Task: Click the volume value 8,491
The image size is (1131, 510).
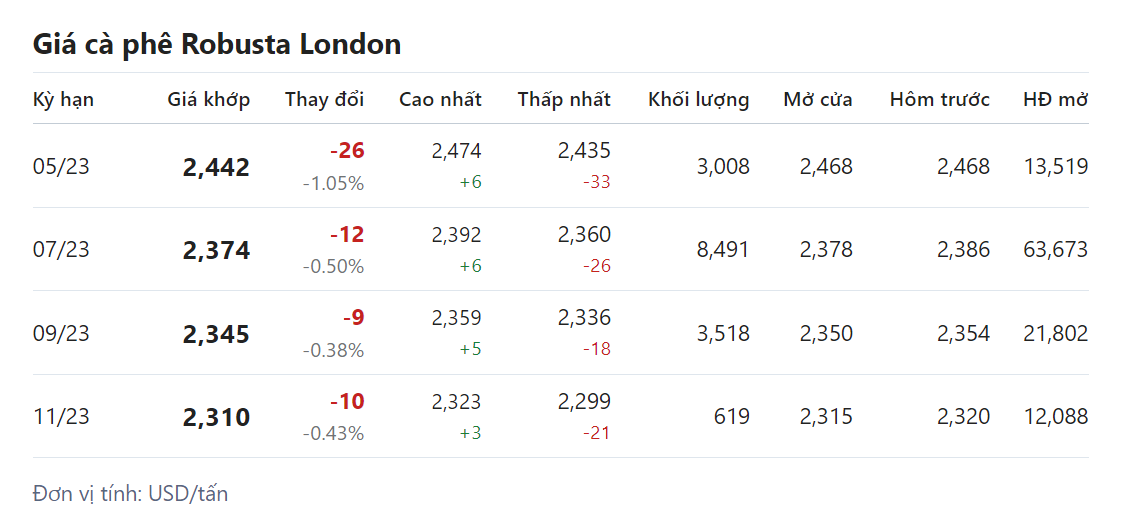Action: click(723, 250)
